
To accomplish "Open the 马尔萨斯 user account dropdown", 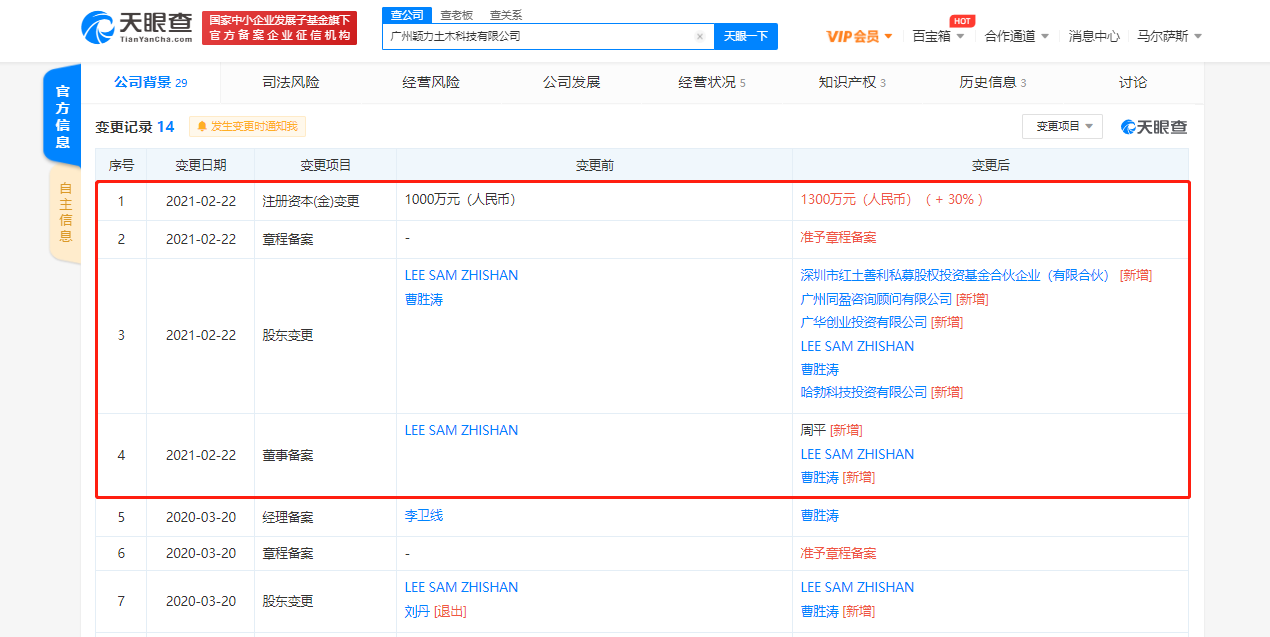I will [1169, 36].
